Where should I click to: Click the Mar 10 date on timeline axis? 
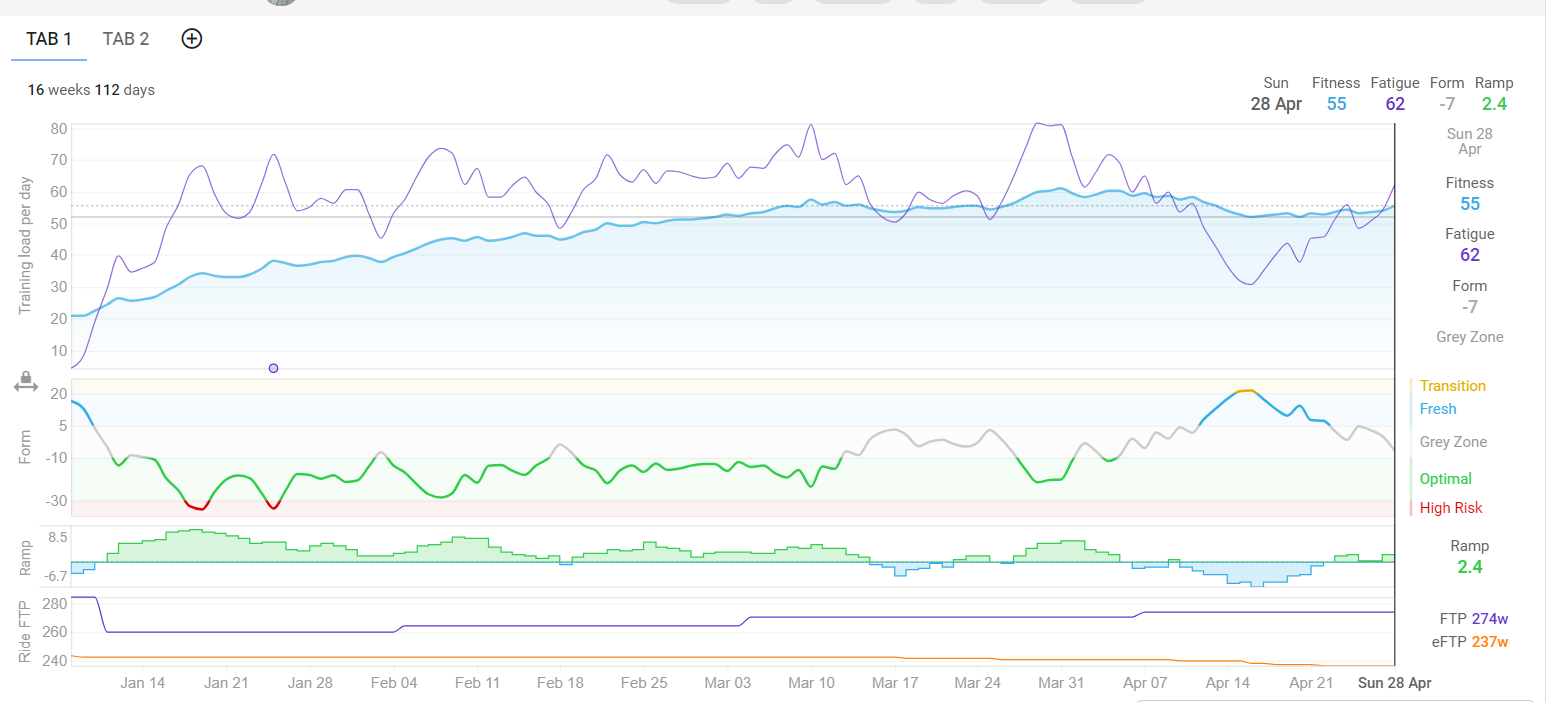(811, 683)
